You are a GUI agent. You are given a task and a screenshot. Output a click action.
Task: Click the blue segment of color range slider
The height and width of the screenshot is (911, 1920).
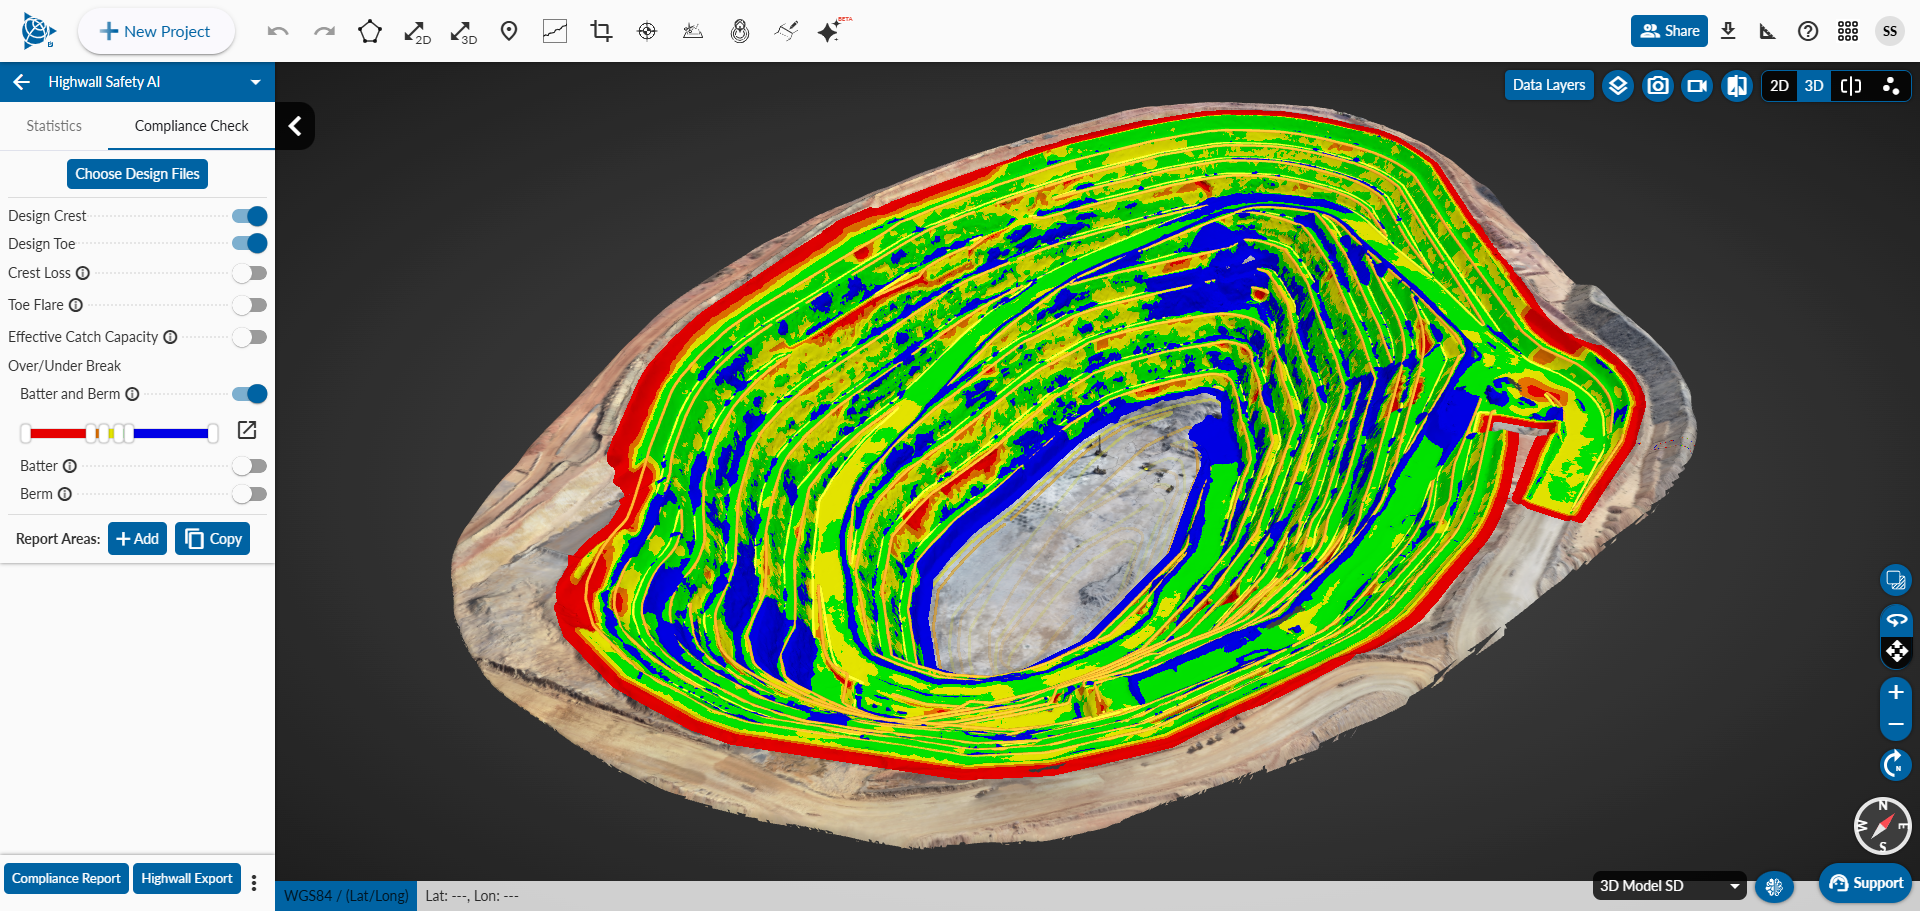click(170, 433)
